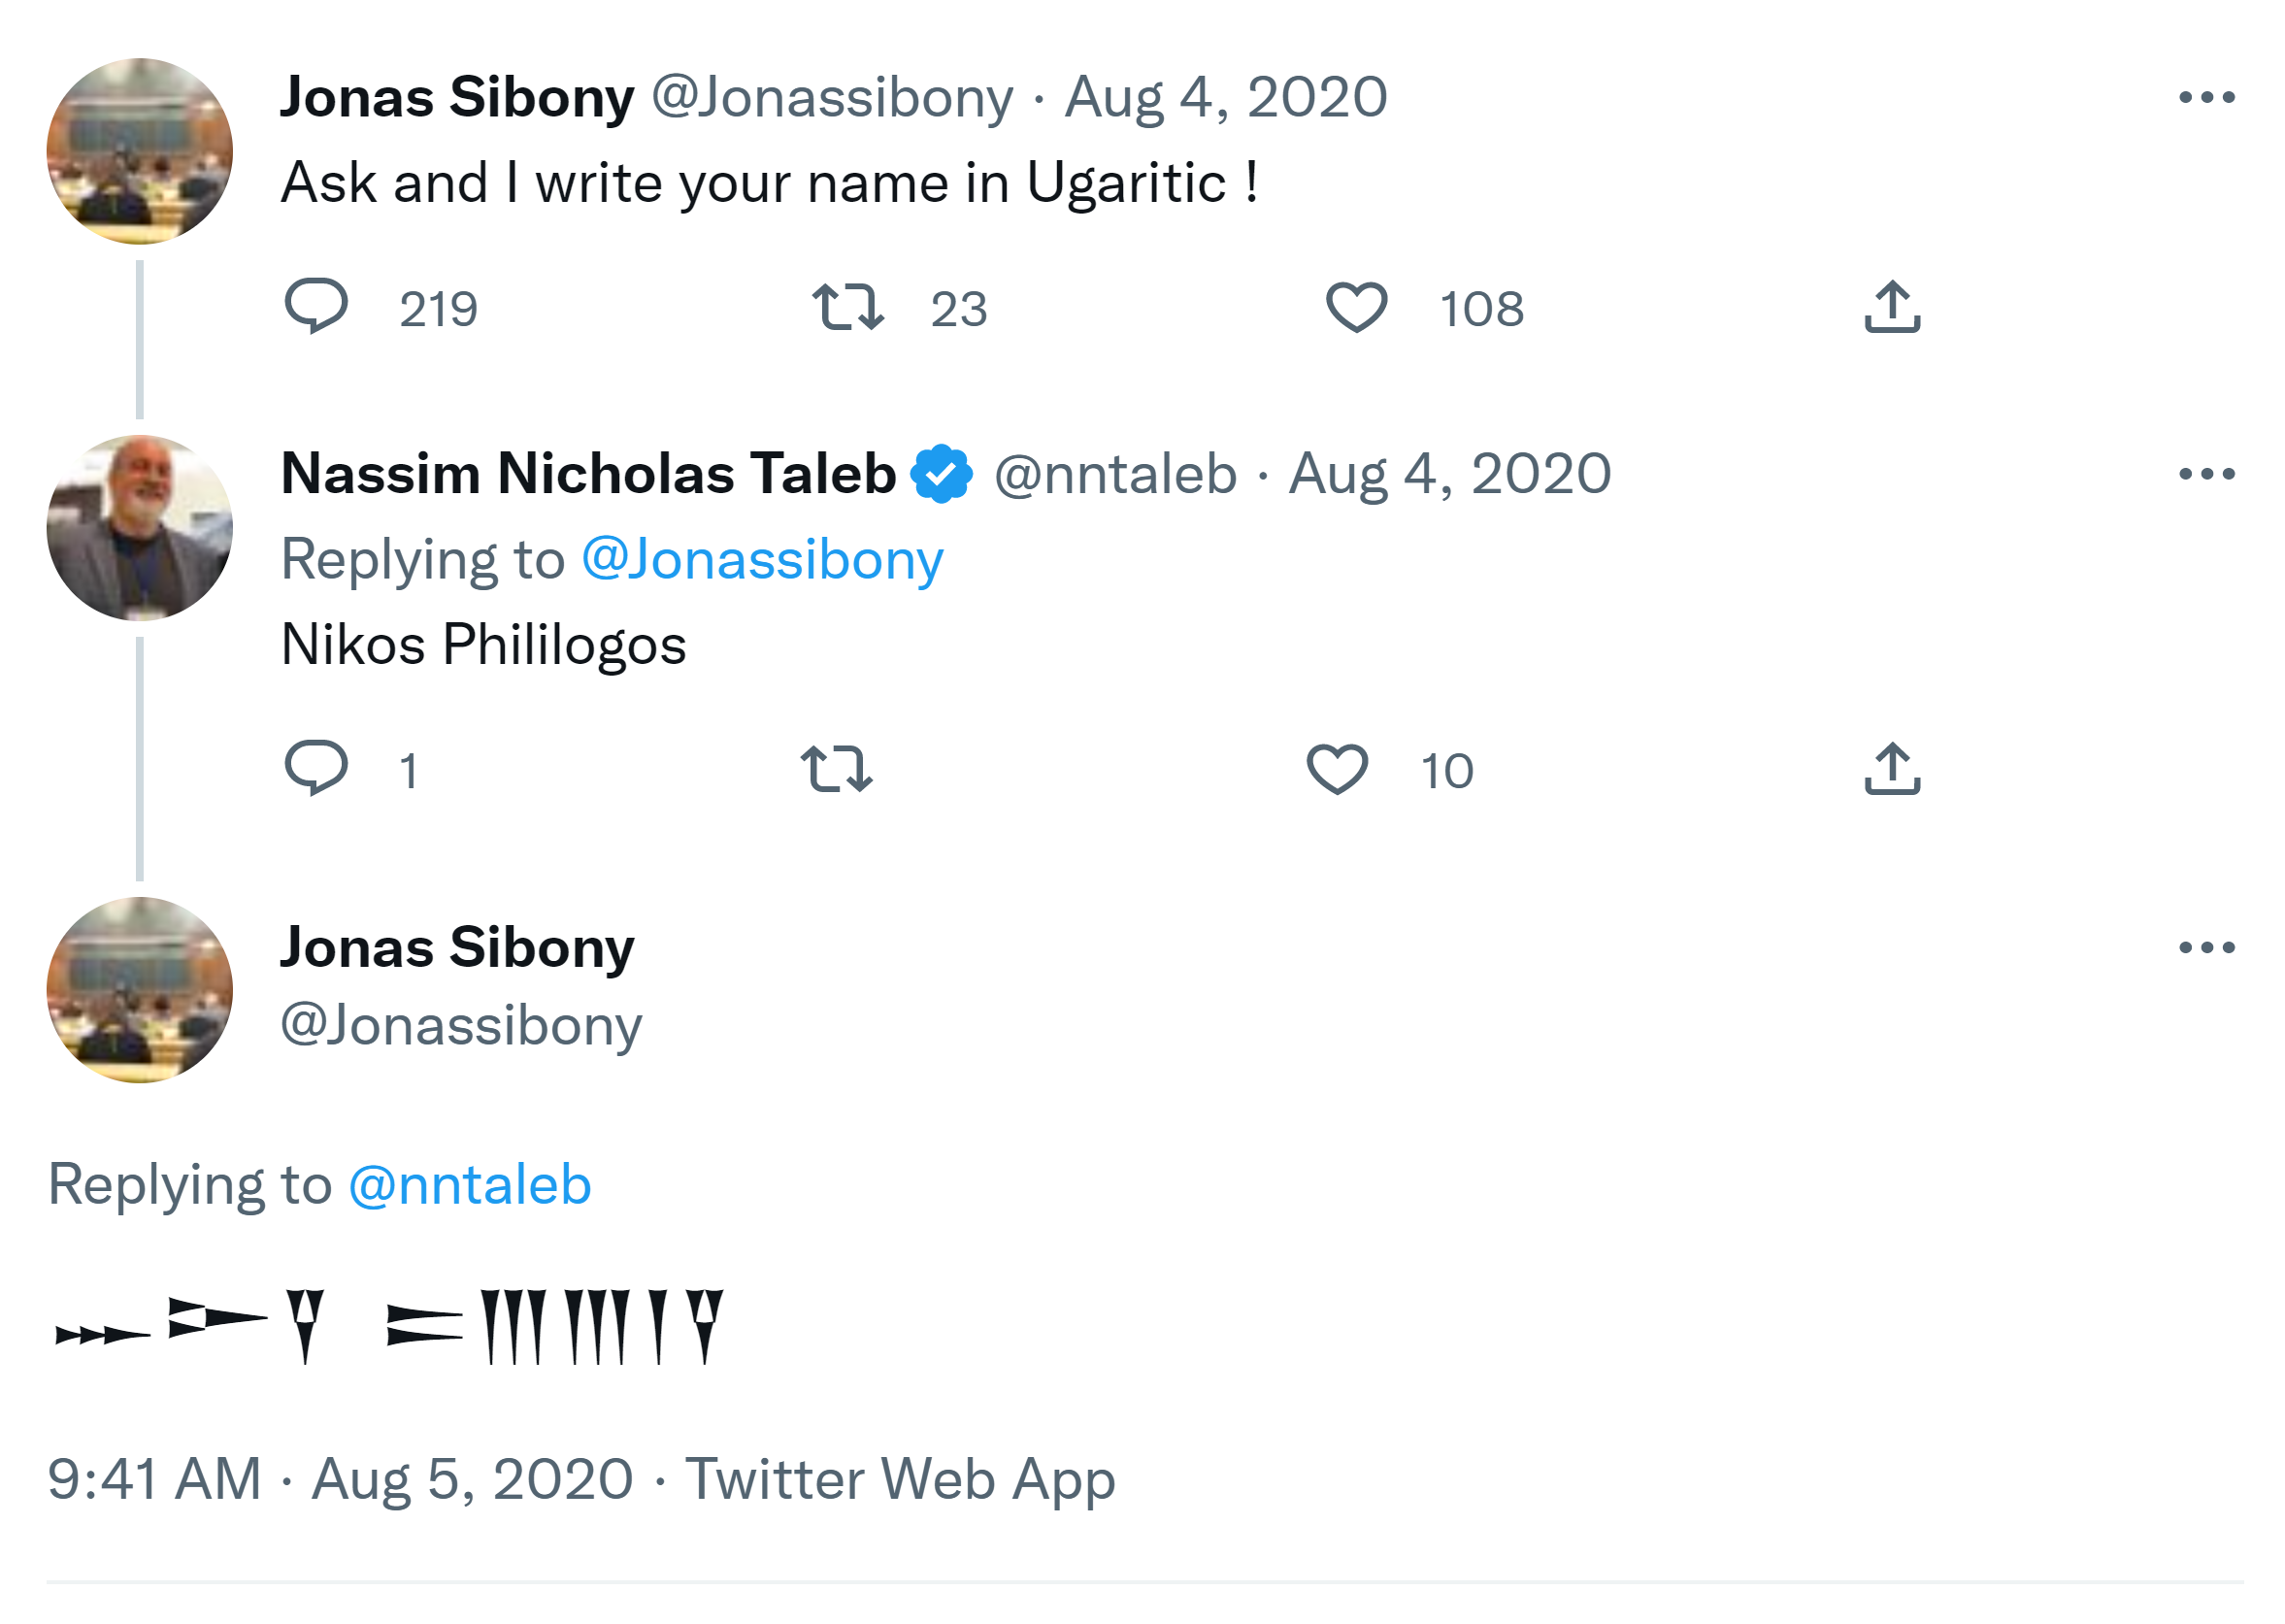2285x1624 pixels.
Task: Open Nassim Nicholas Taleb's profile name
Action: tap(588, 473)
